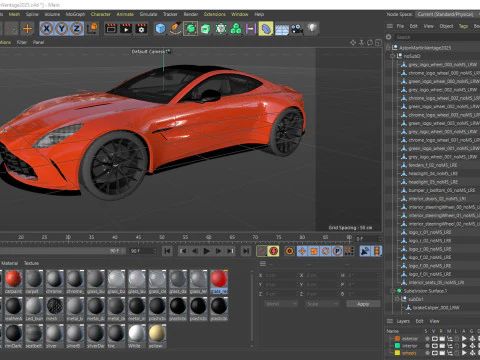The width and height of the screenshot is (480, 360).
Task: Add a Cube primitive object
Action: [x=160, y=29]
